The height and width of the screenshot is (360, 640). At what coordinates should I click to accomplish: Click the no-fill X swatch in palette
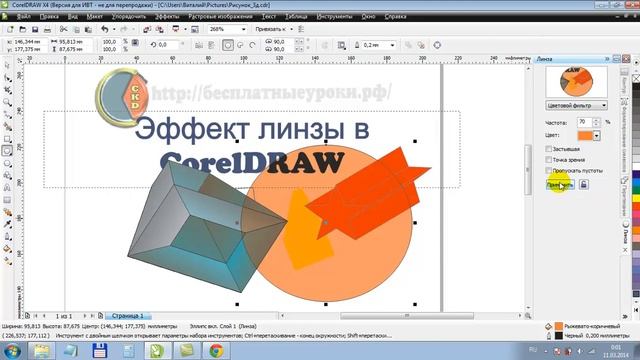tap(636, 78)
